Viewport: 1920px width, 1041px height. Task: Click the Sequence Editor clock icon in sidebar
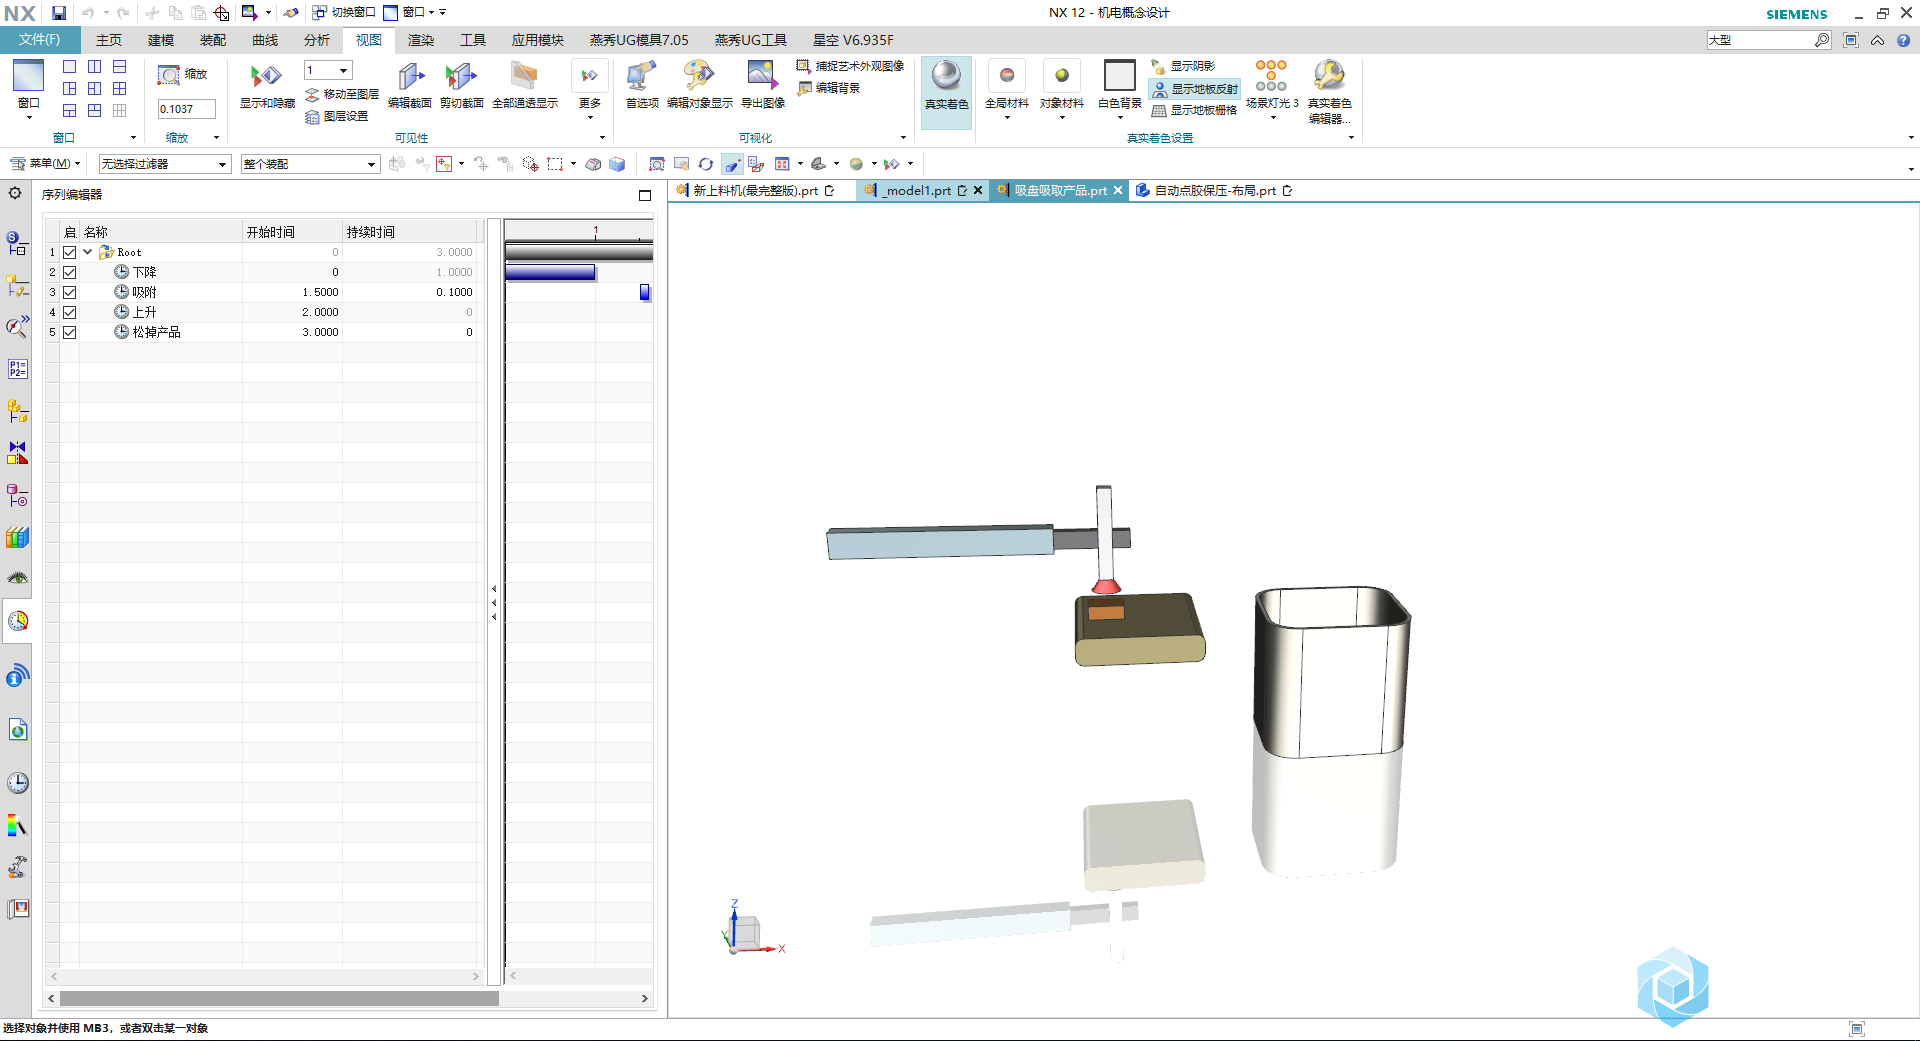click(x=18, y=621)
